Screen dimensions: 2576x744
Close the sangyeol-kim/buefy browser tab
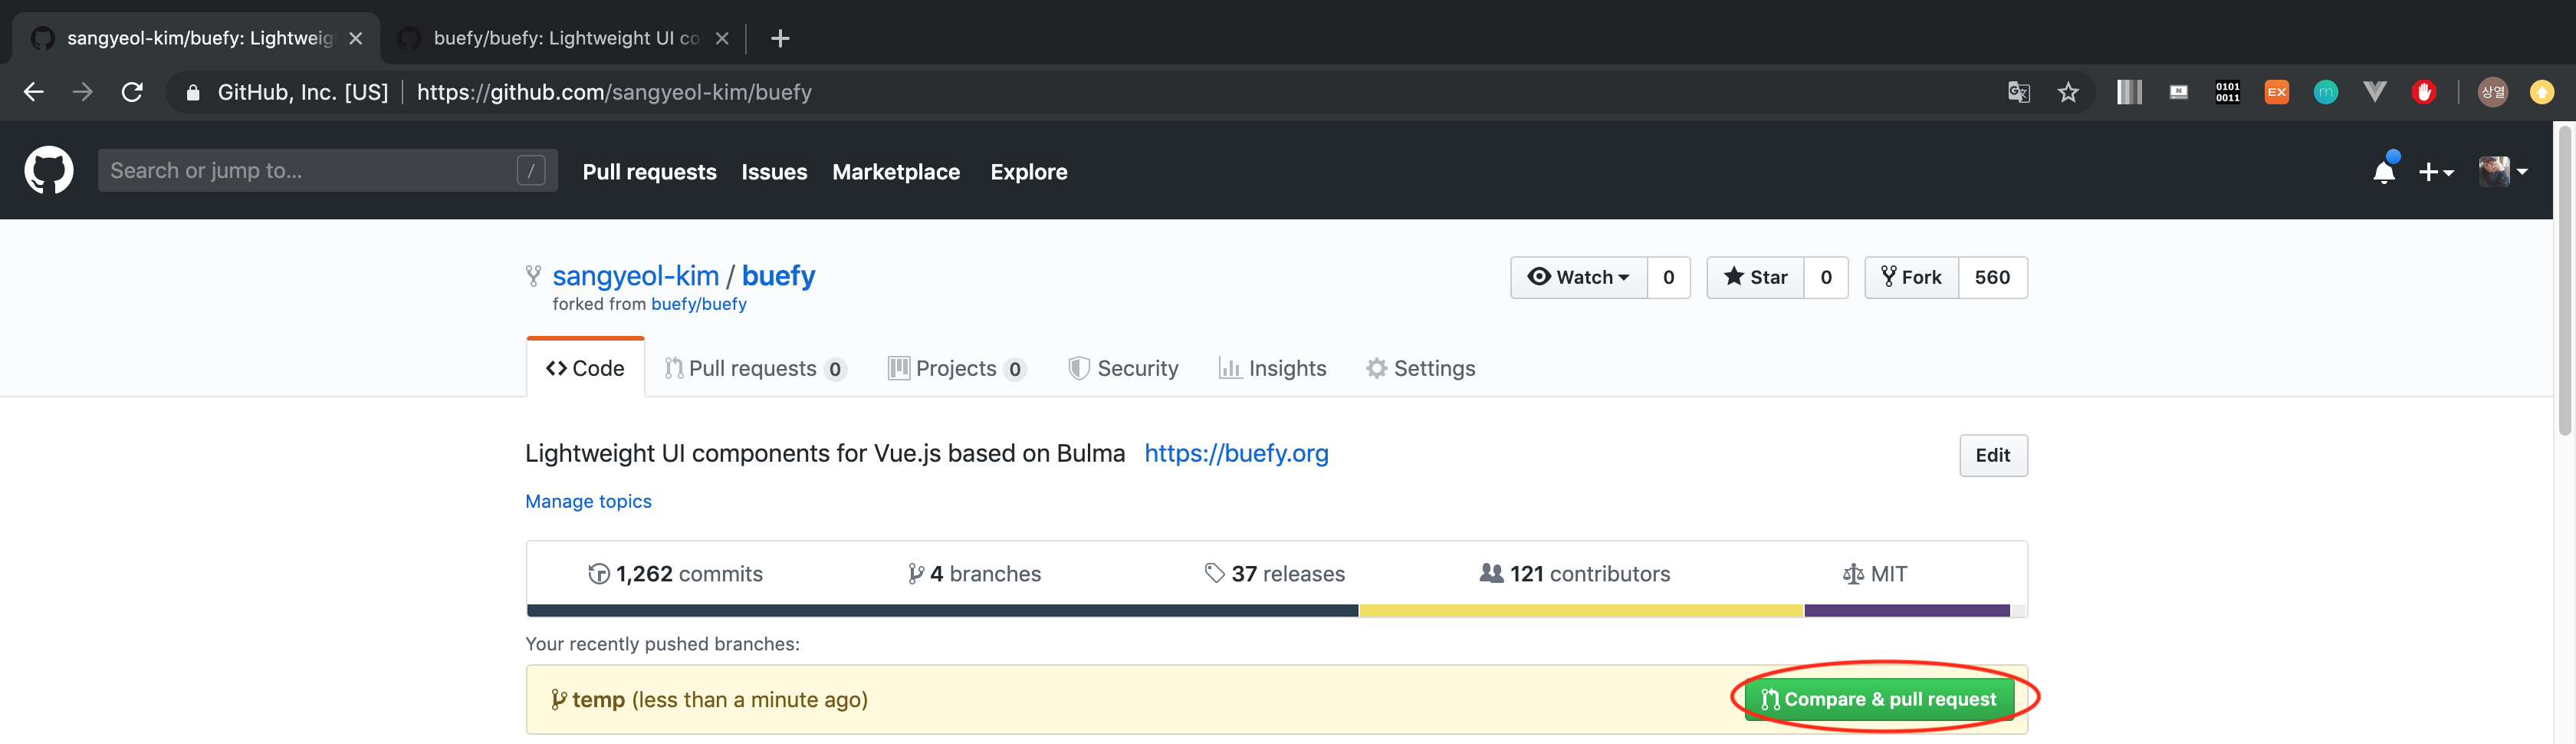point(355,38)
